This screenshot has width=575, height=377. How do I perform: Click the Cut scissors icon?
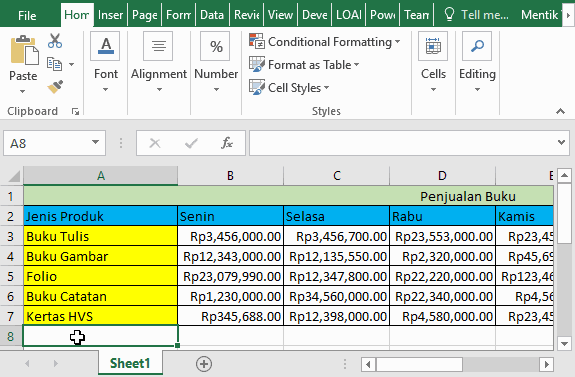[x=55, y=41]
